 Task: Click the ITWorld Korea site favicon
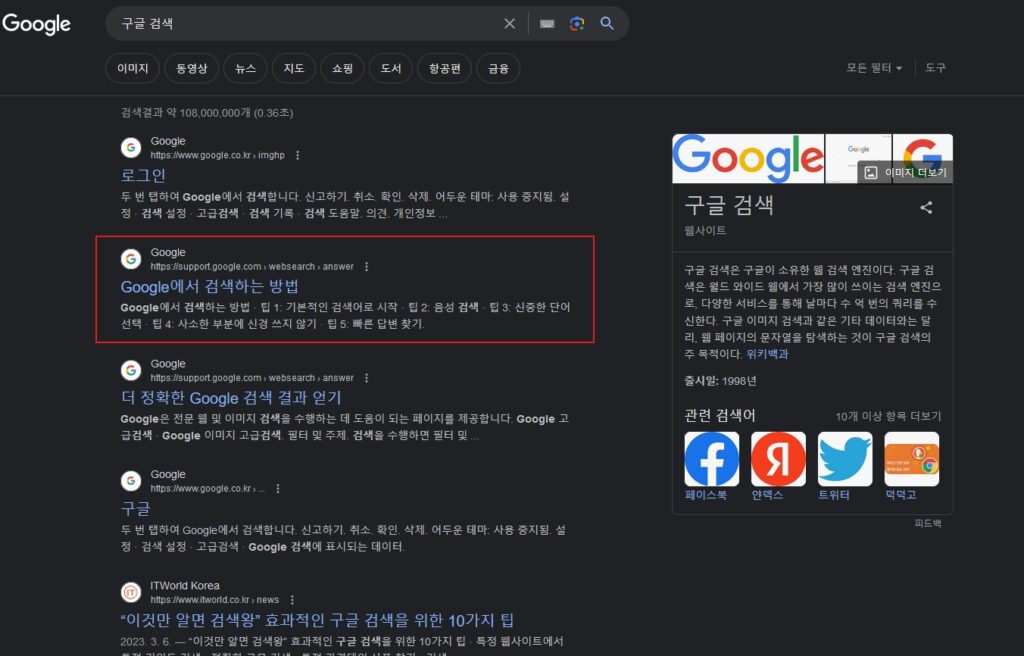[131, 592]
